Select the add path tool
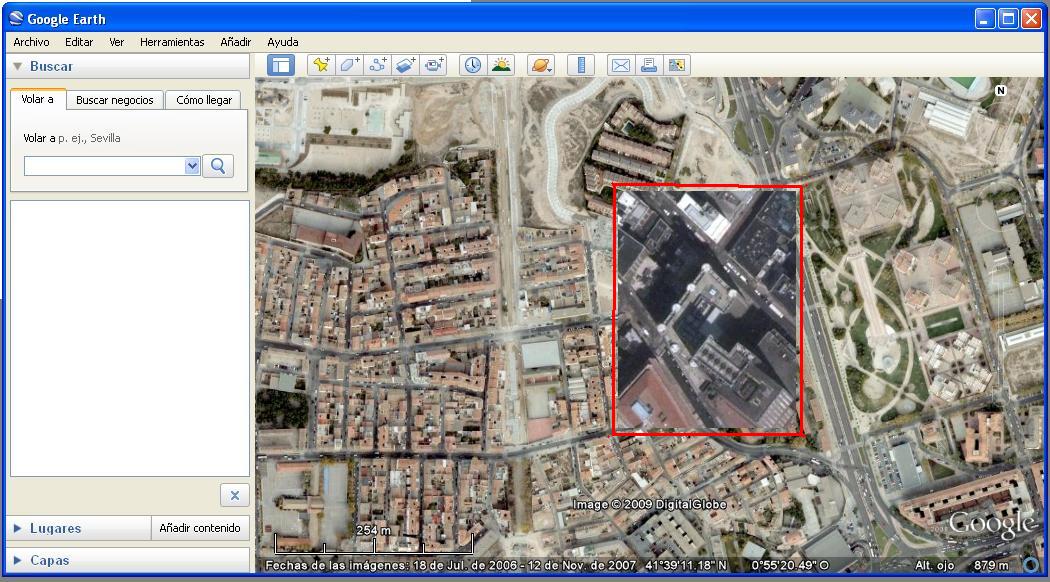 (377, 65)
